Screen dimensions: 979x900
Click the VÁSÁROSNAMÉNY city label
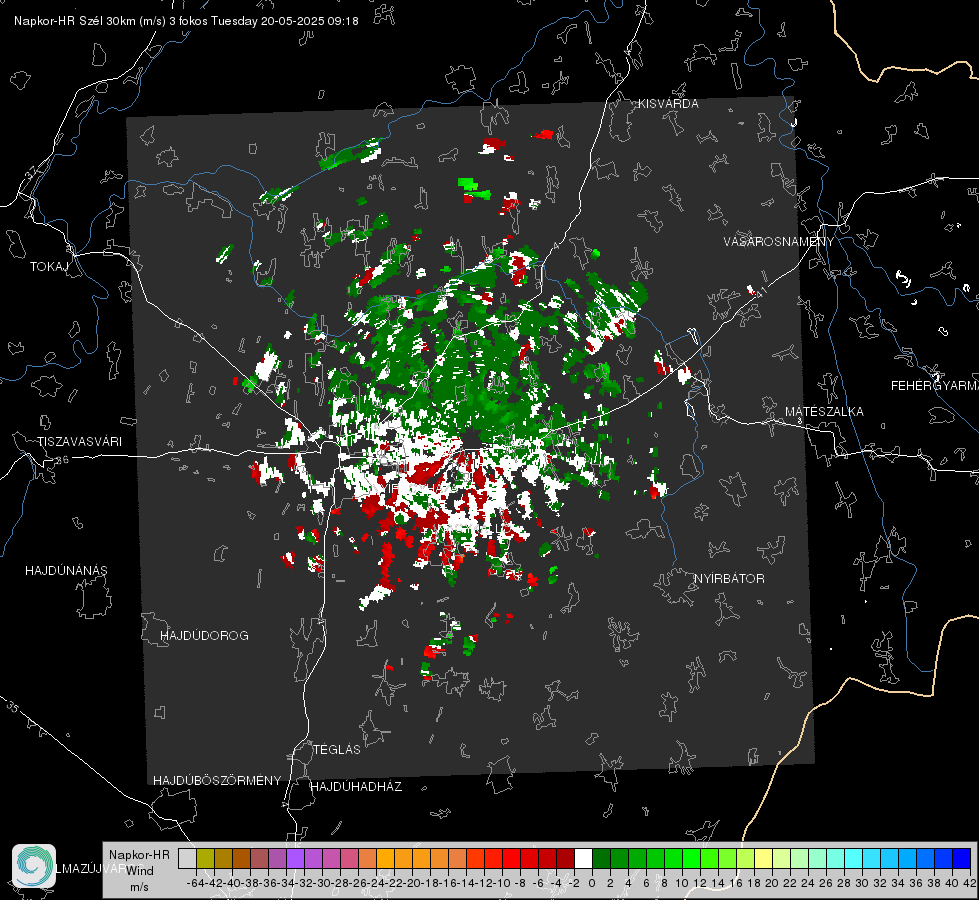click(x=779, y=242)
